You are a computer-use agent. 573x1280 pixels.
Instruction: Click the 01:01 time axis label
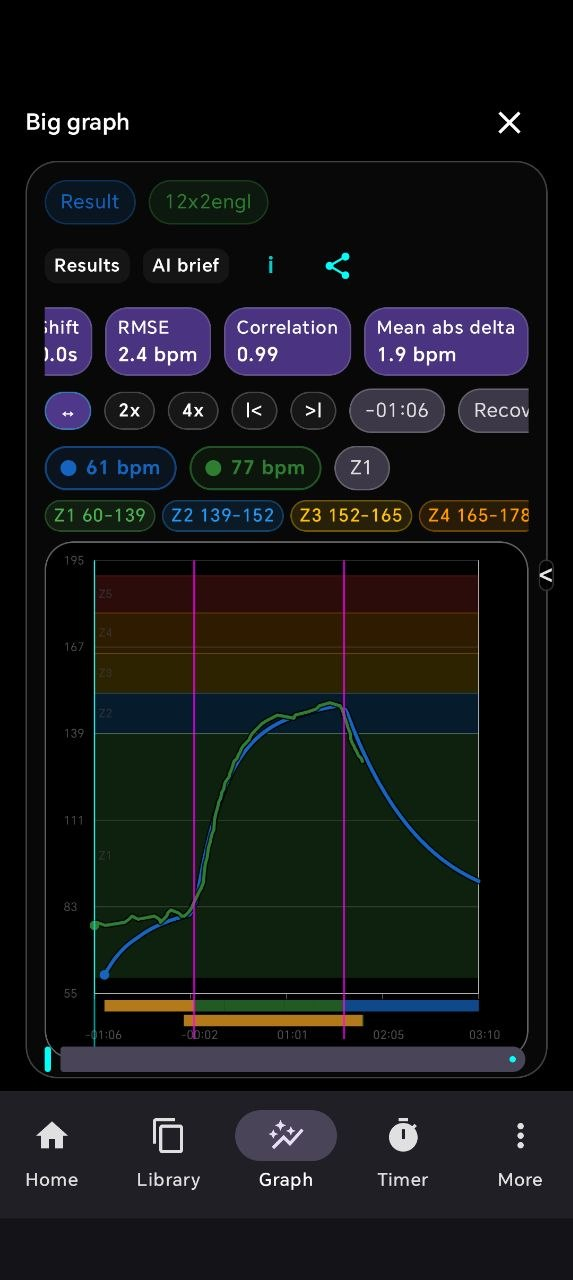point(292,1035)
